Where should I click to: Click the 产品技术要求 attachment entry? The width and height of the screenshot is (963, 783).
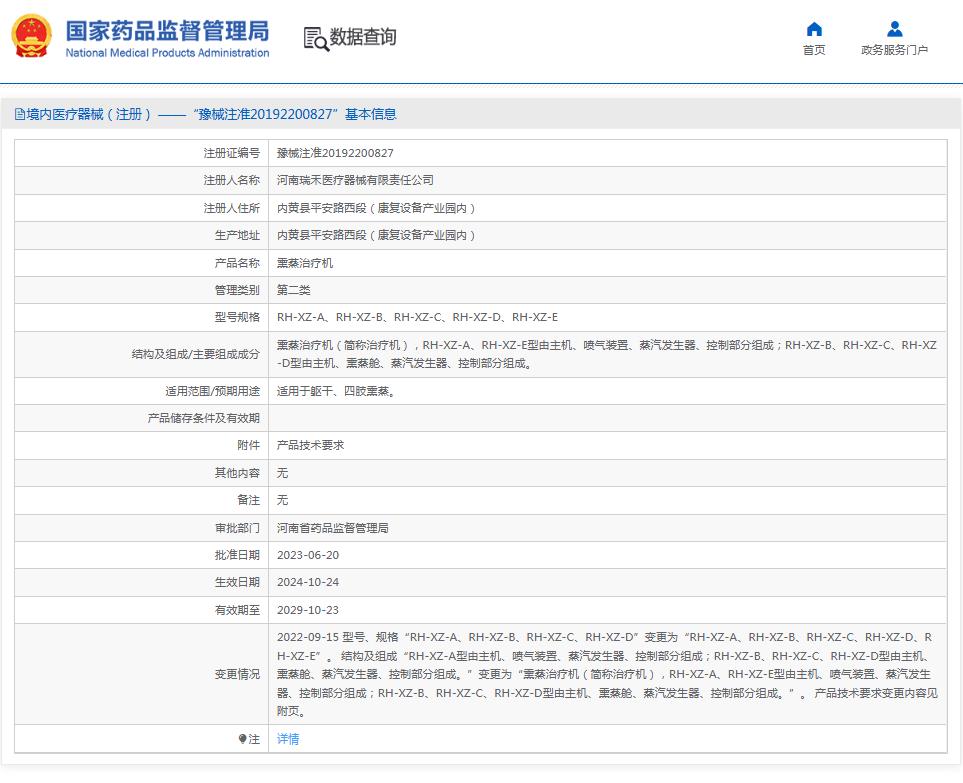tap(311, 445)
